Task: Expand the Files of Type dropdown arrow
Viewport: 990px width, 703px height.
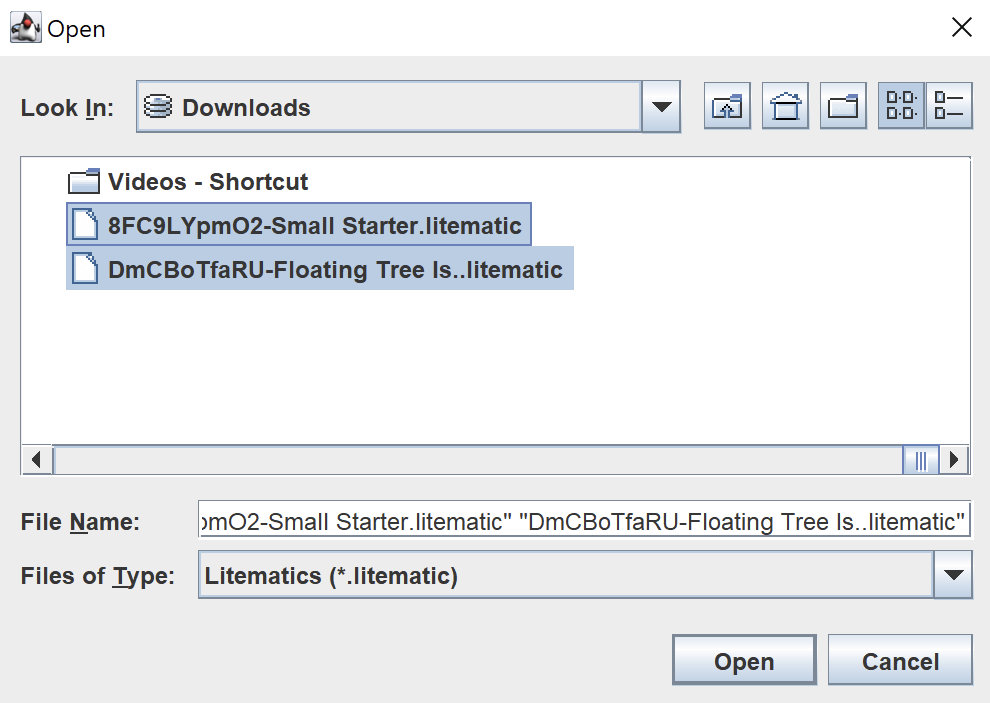Action: [x=952, y=575]
